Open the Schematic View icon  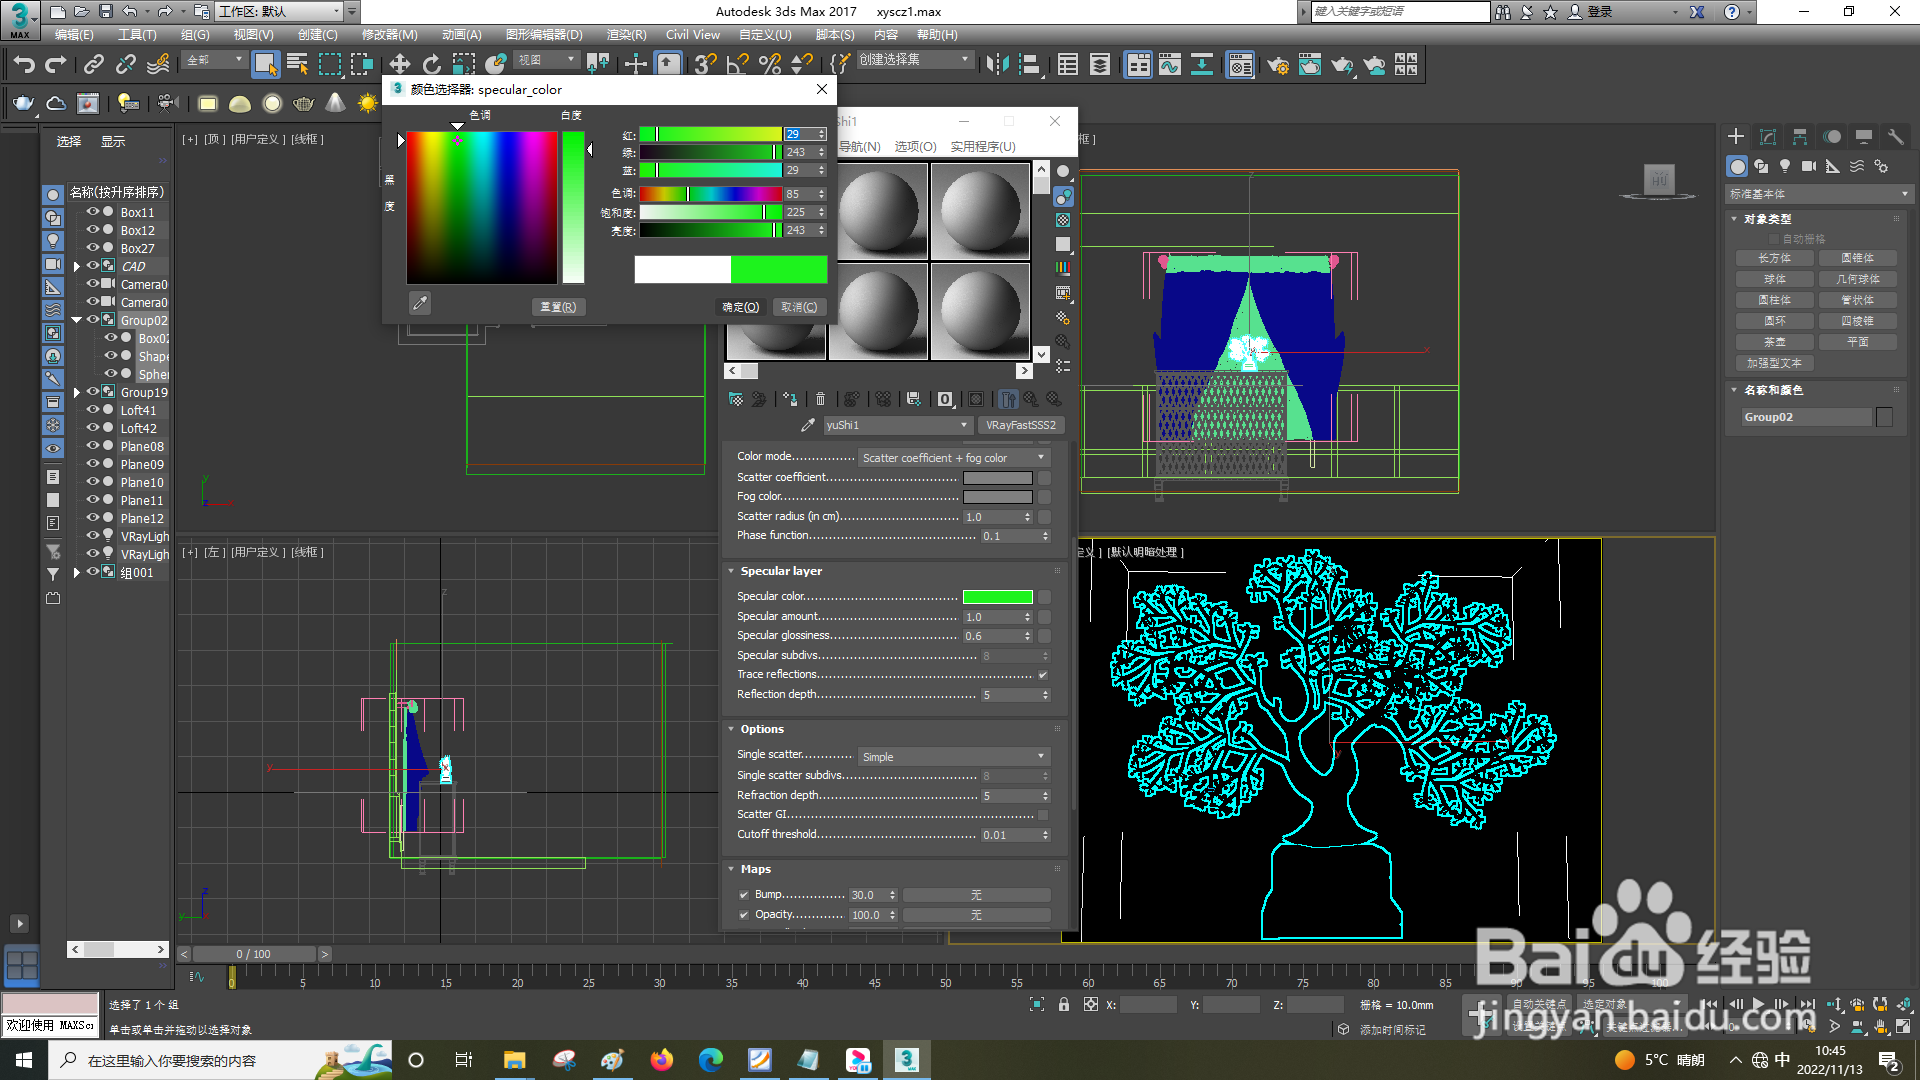click(x=1202, y=65)
